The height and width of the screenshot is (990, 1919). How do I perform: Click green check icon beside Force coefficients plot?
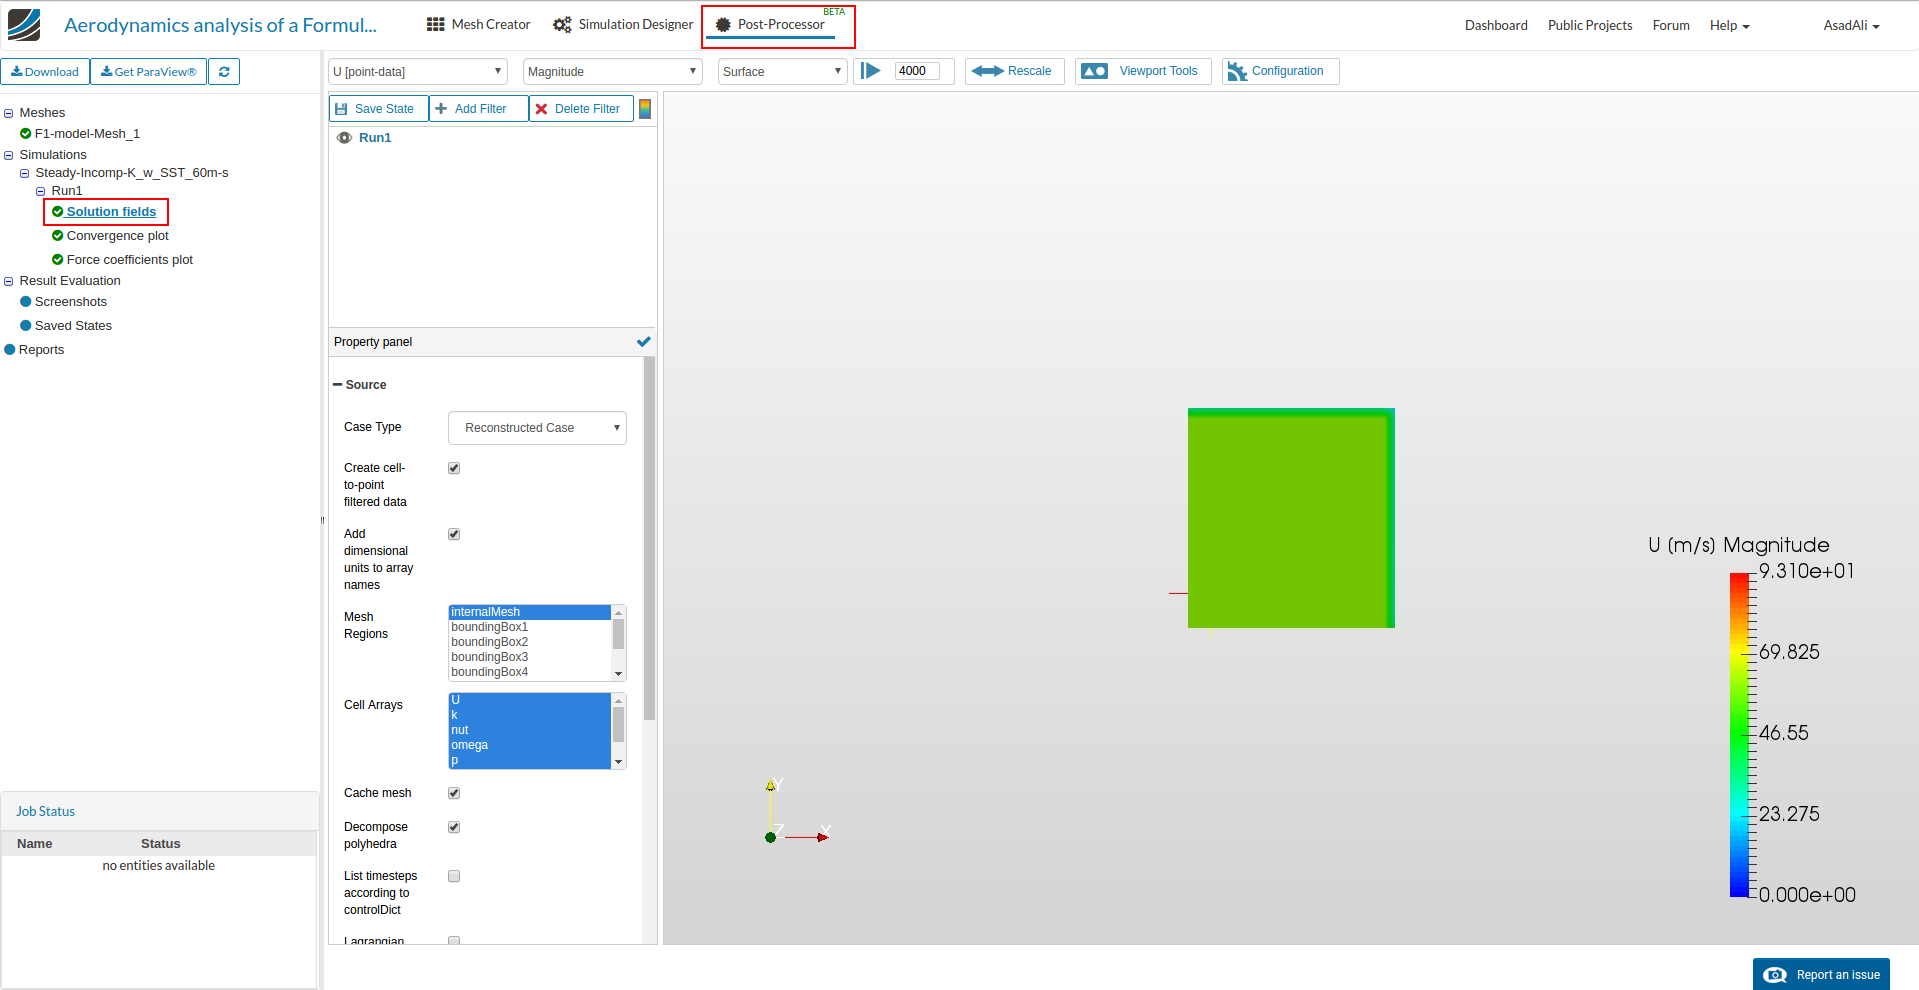tap(58, 260)
